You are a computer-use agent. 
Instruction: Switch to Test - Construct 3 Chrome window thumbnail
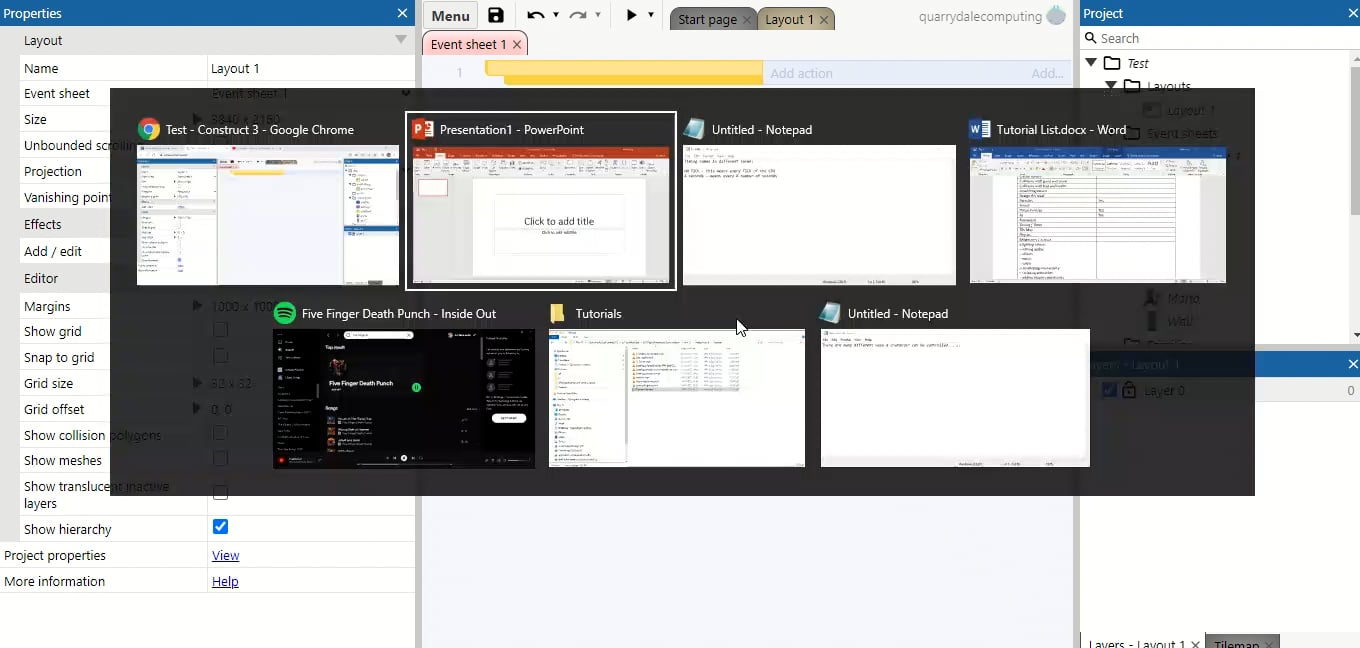268,215
